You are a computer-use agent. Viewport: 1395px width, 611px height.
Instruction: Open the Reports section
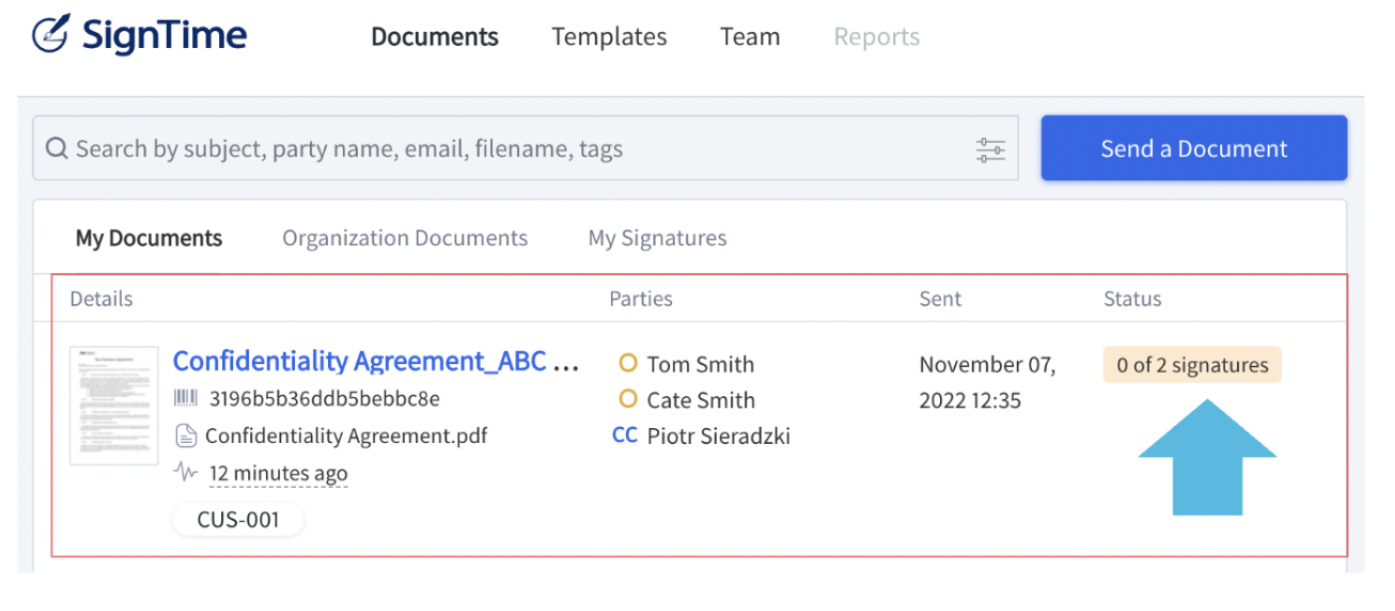(x=877, y=38)
